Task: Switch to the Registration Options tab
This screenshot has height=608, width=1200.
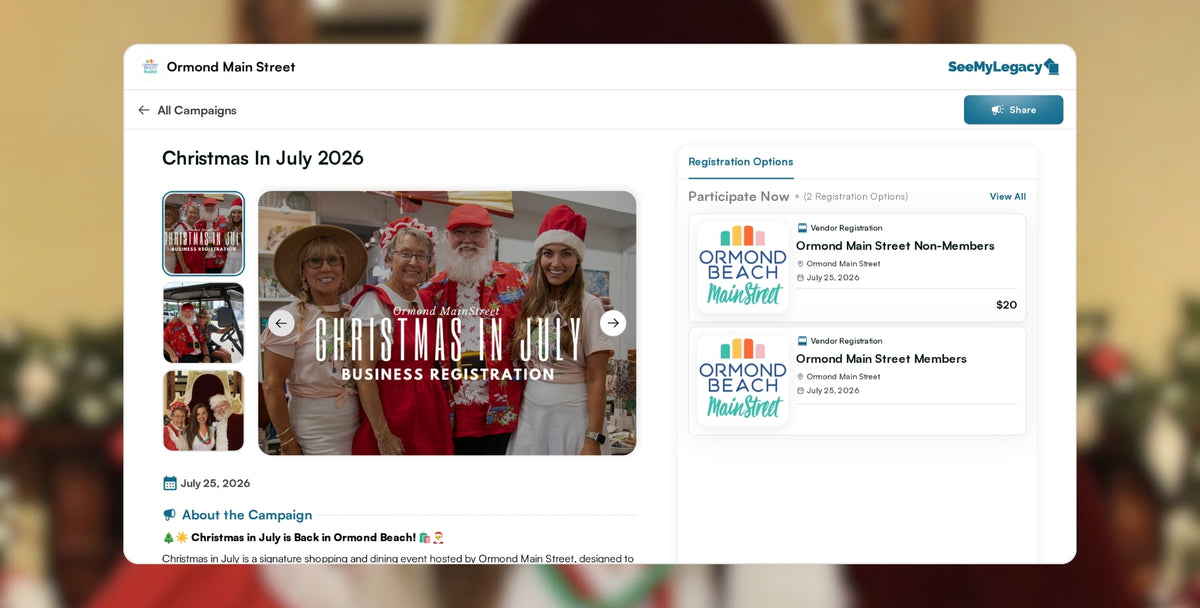Action: click(x=741, y=162)
